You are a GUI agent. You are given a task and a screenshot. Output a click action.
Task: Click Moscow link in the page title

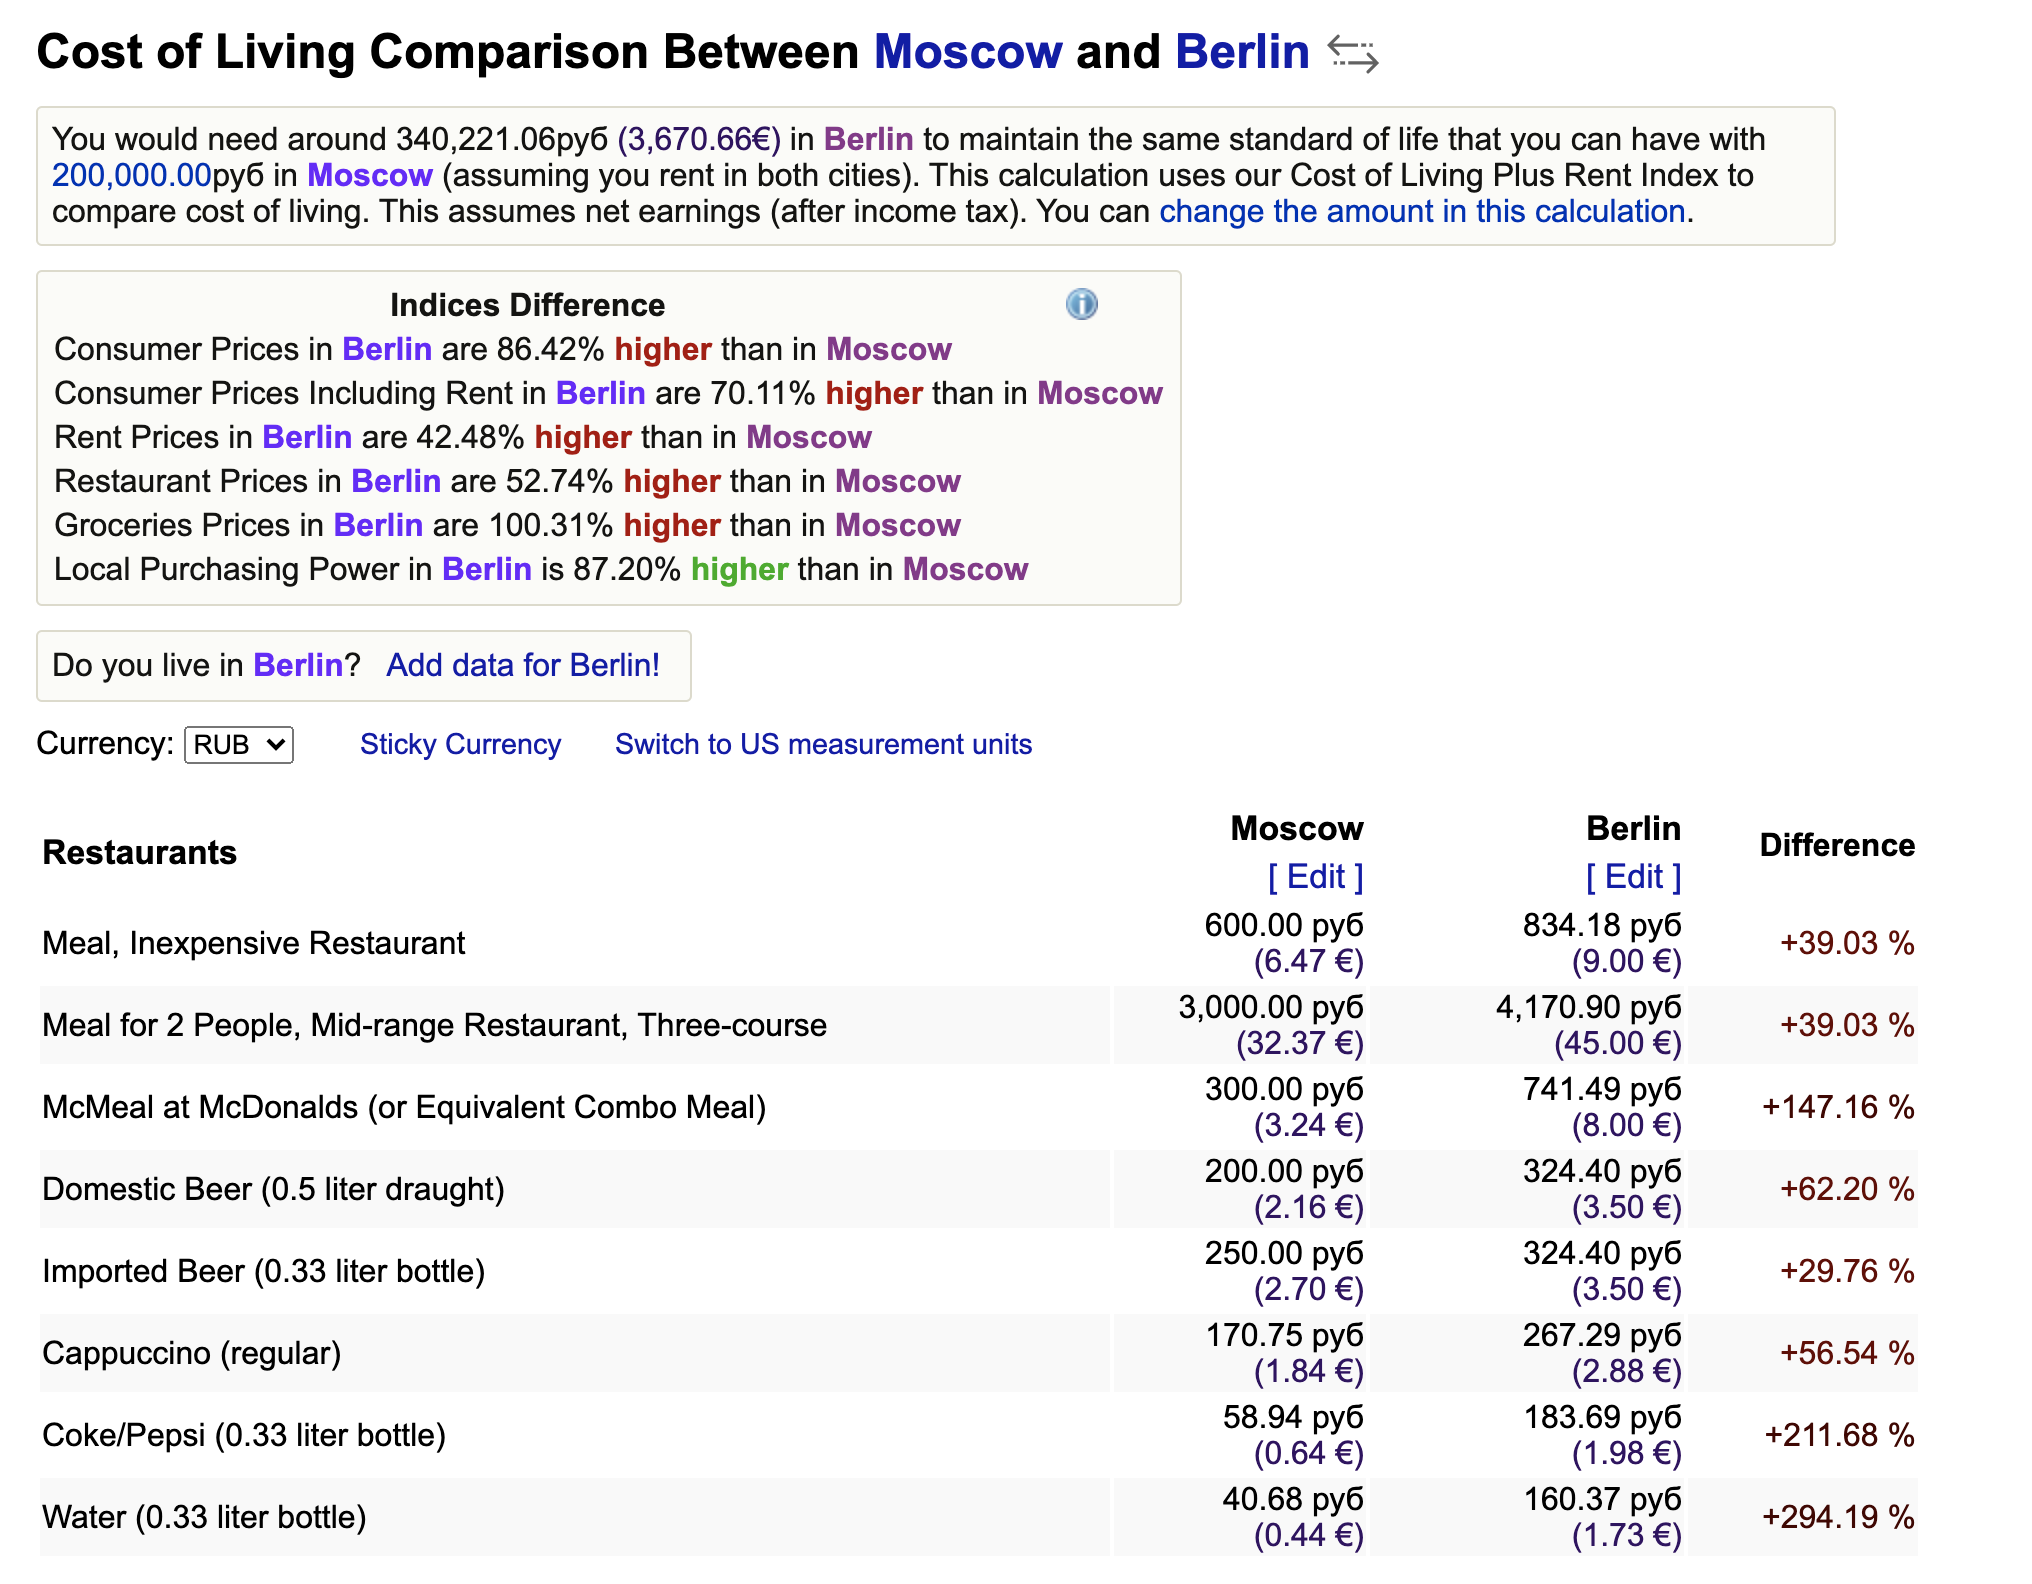[968, 52]
